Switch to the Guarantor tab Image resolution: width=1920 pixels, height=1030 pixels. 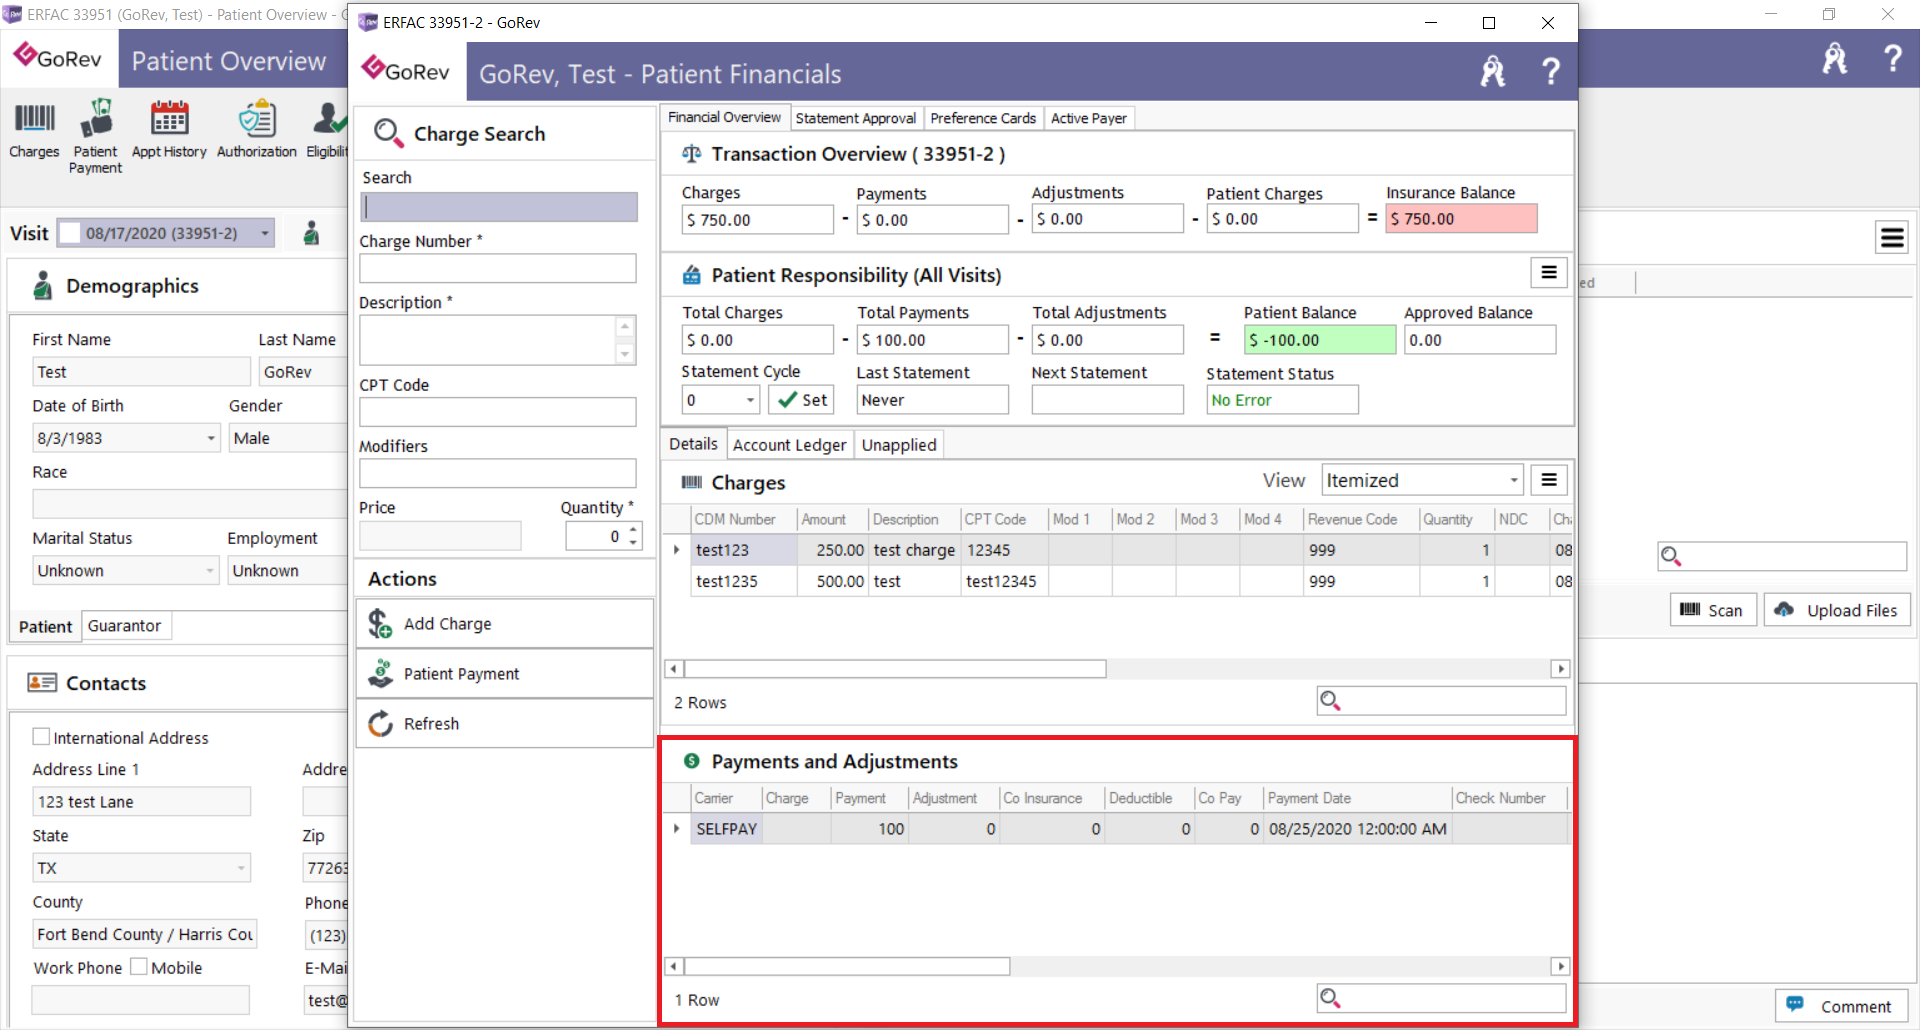(x=124, y=626)
